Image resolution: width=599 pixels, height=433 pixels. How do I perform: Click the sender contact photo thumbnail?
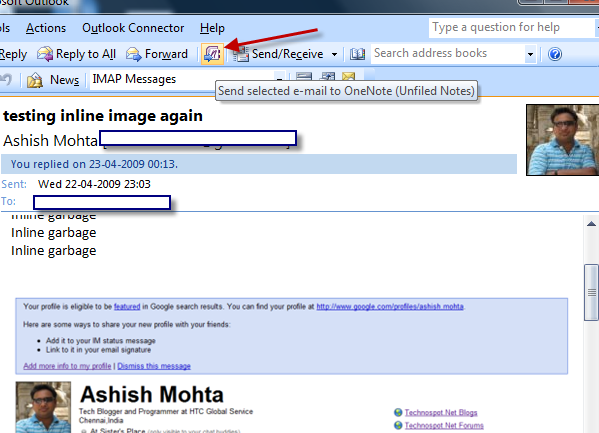pos(562,140)
